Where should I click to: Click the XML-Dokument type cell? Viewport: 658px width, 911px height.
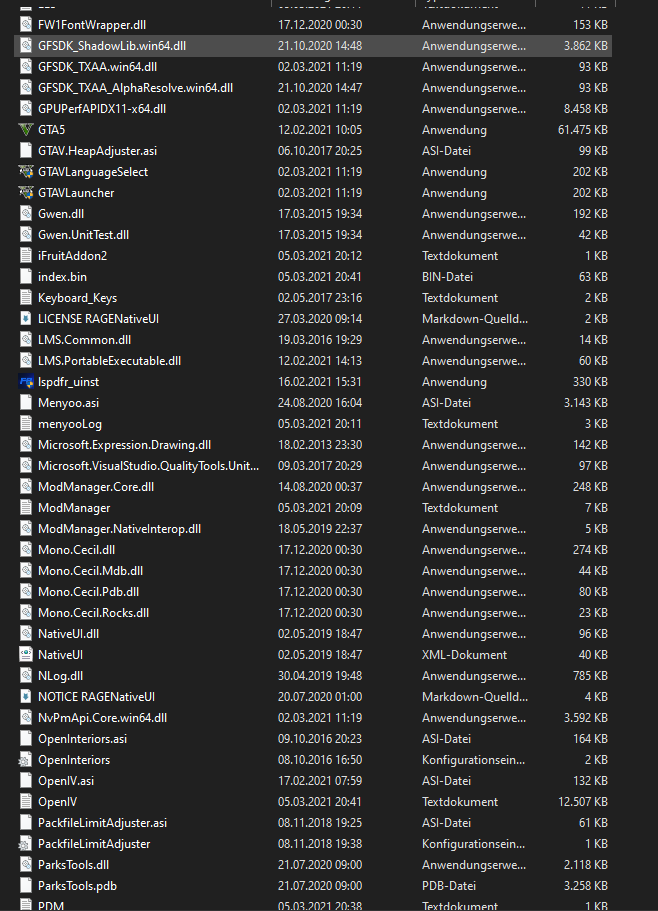[x=464, y=655]
